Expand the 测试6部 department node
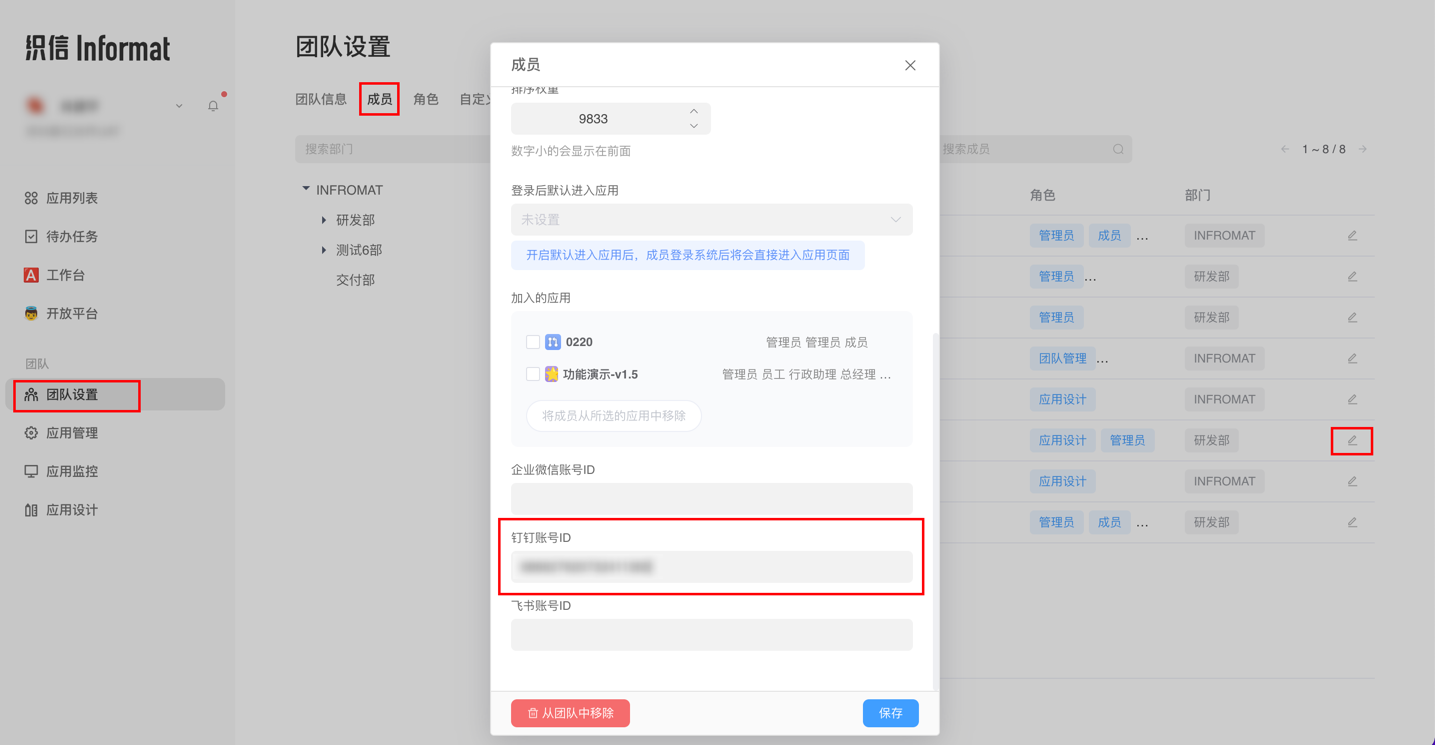 click(323, 249)
